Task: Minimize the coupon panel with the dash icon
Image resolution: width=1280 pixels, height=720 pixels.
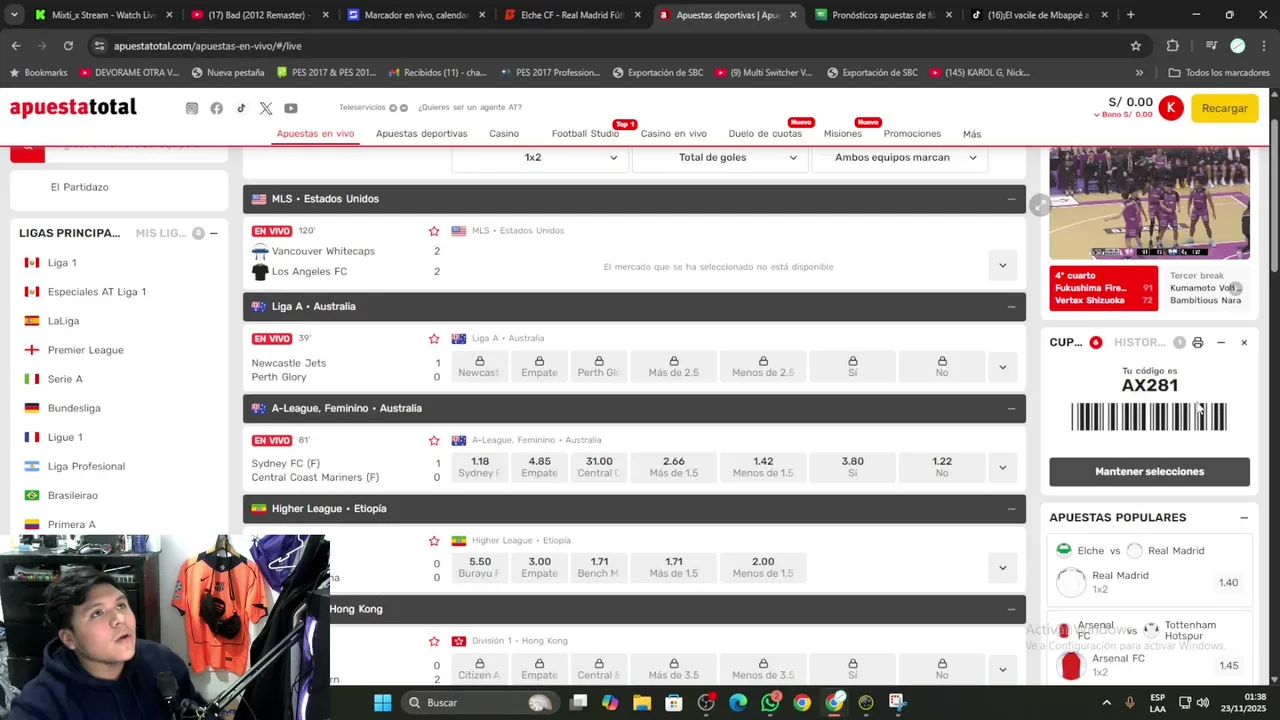Action: tap(1221, 342)
